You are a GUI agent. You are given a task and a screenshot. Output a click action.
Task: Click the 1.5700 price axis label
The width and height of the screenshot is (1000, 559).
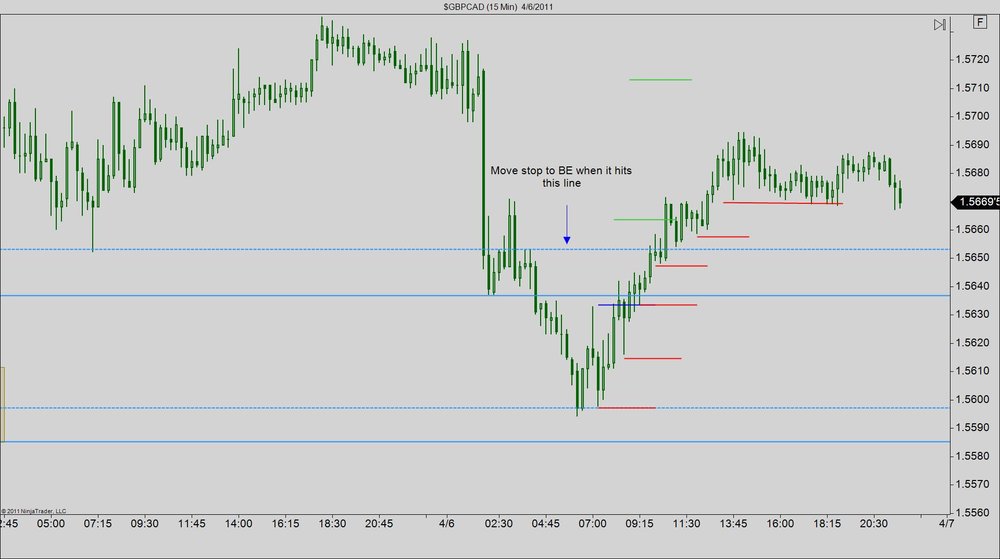pyautogui.click(x=972, y=116)
